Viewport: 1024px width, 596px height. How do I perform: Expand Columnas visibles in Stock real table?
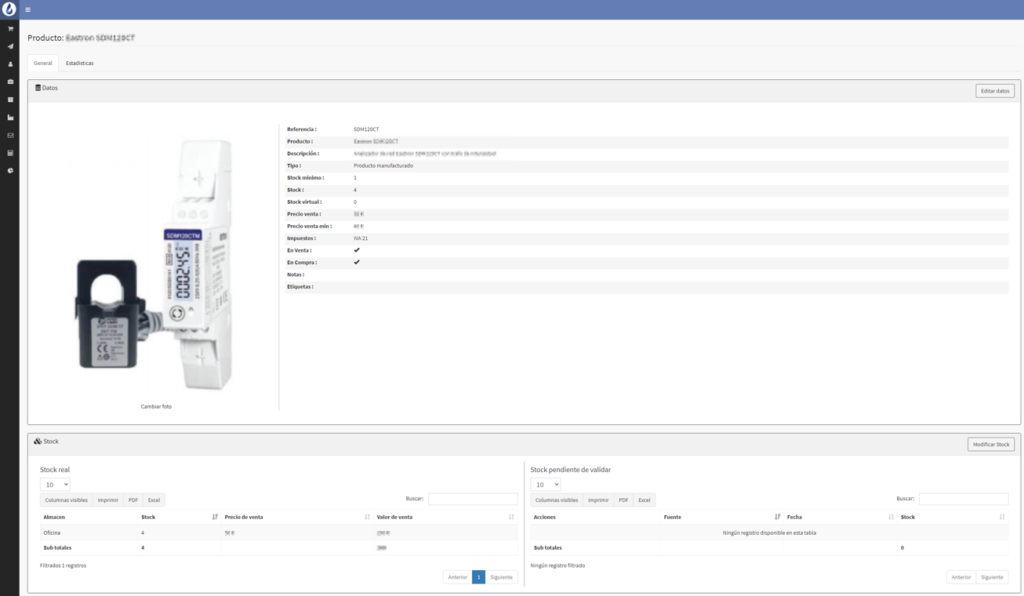(x=65, y=500)
